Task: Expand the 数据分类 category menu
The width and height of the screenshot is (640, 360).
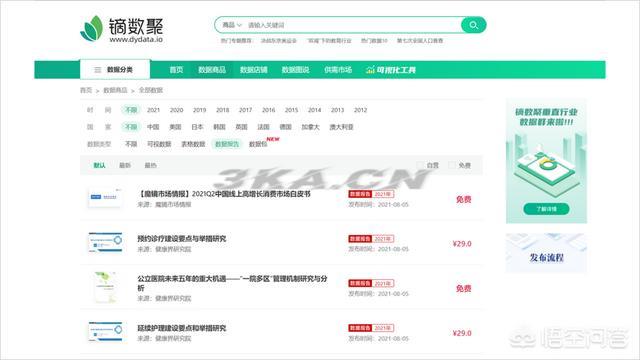Action: tap(115, 69)
